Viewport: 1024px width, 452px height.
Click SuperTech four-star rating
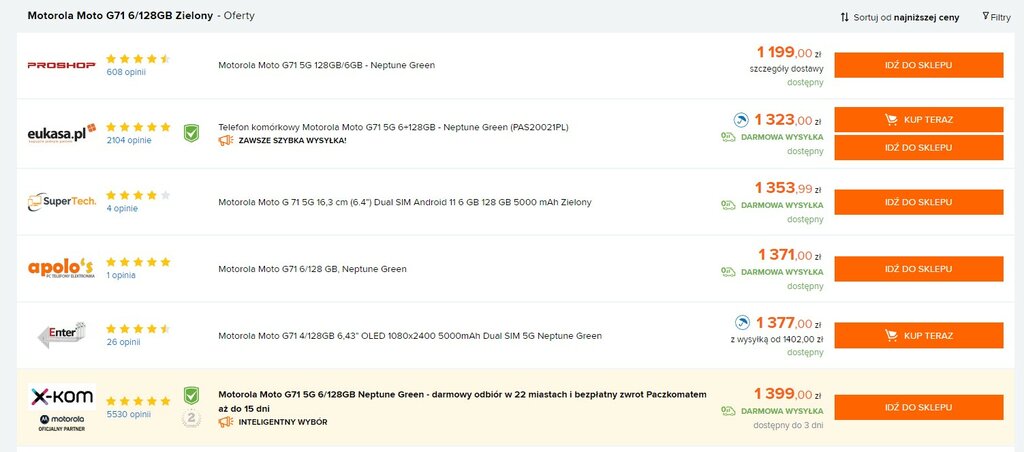[138, 195]
